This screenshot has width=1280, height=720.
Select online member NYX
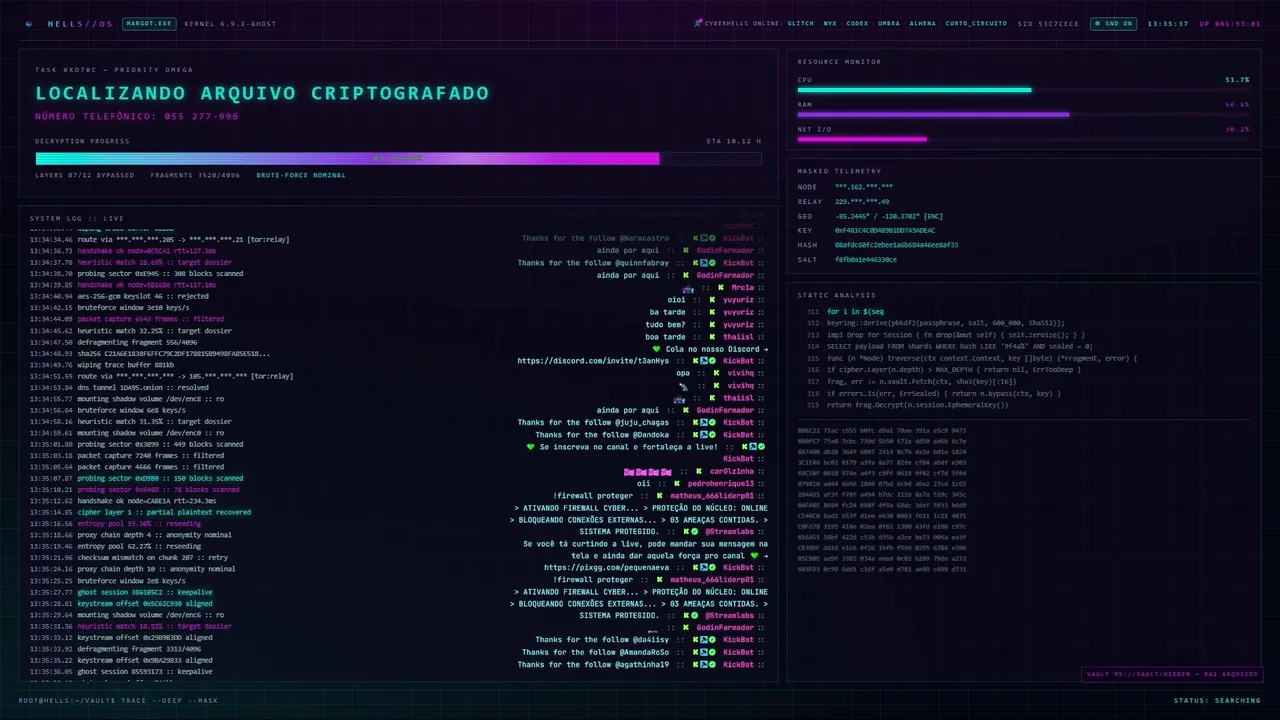pos(830,23)
